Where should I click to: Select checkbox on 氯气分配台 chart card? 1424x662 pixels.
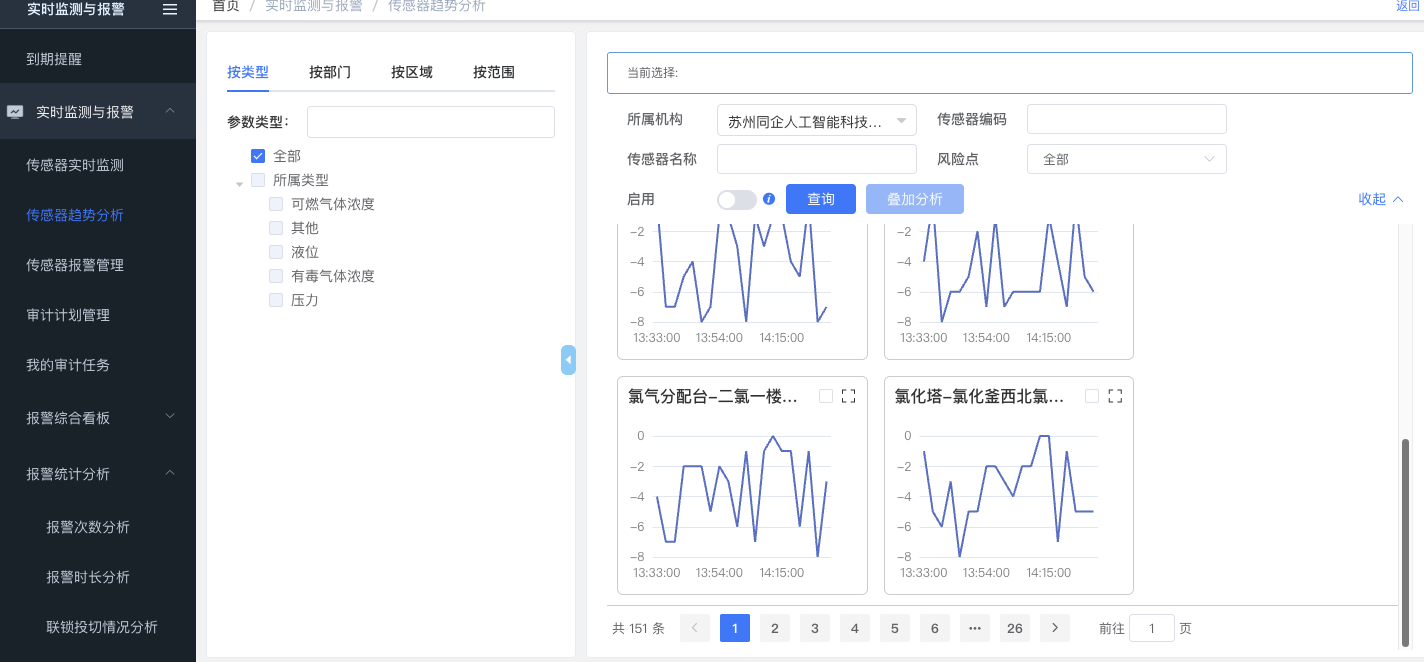tap(825, 396)
